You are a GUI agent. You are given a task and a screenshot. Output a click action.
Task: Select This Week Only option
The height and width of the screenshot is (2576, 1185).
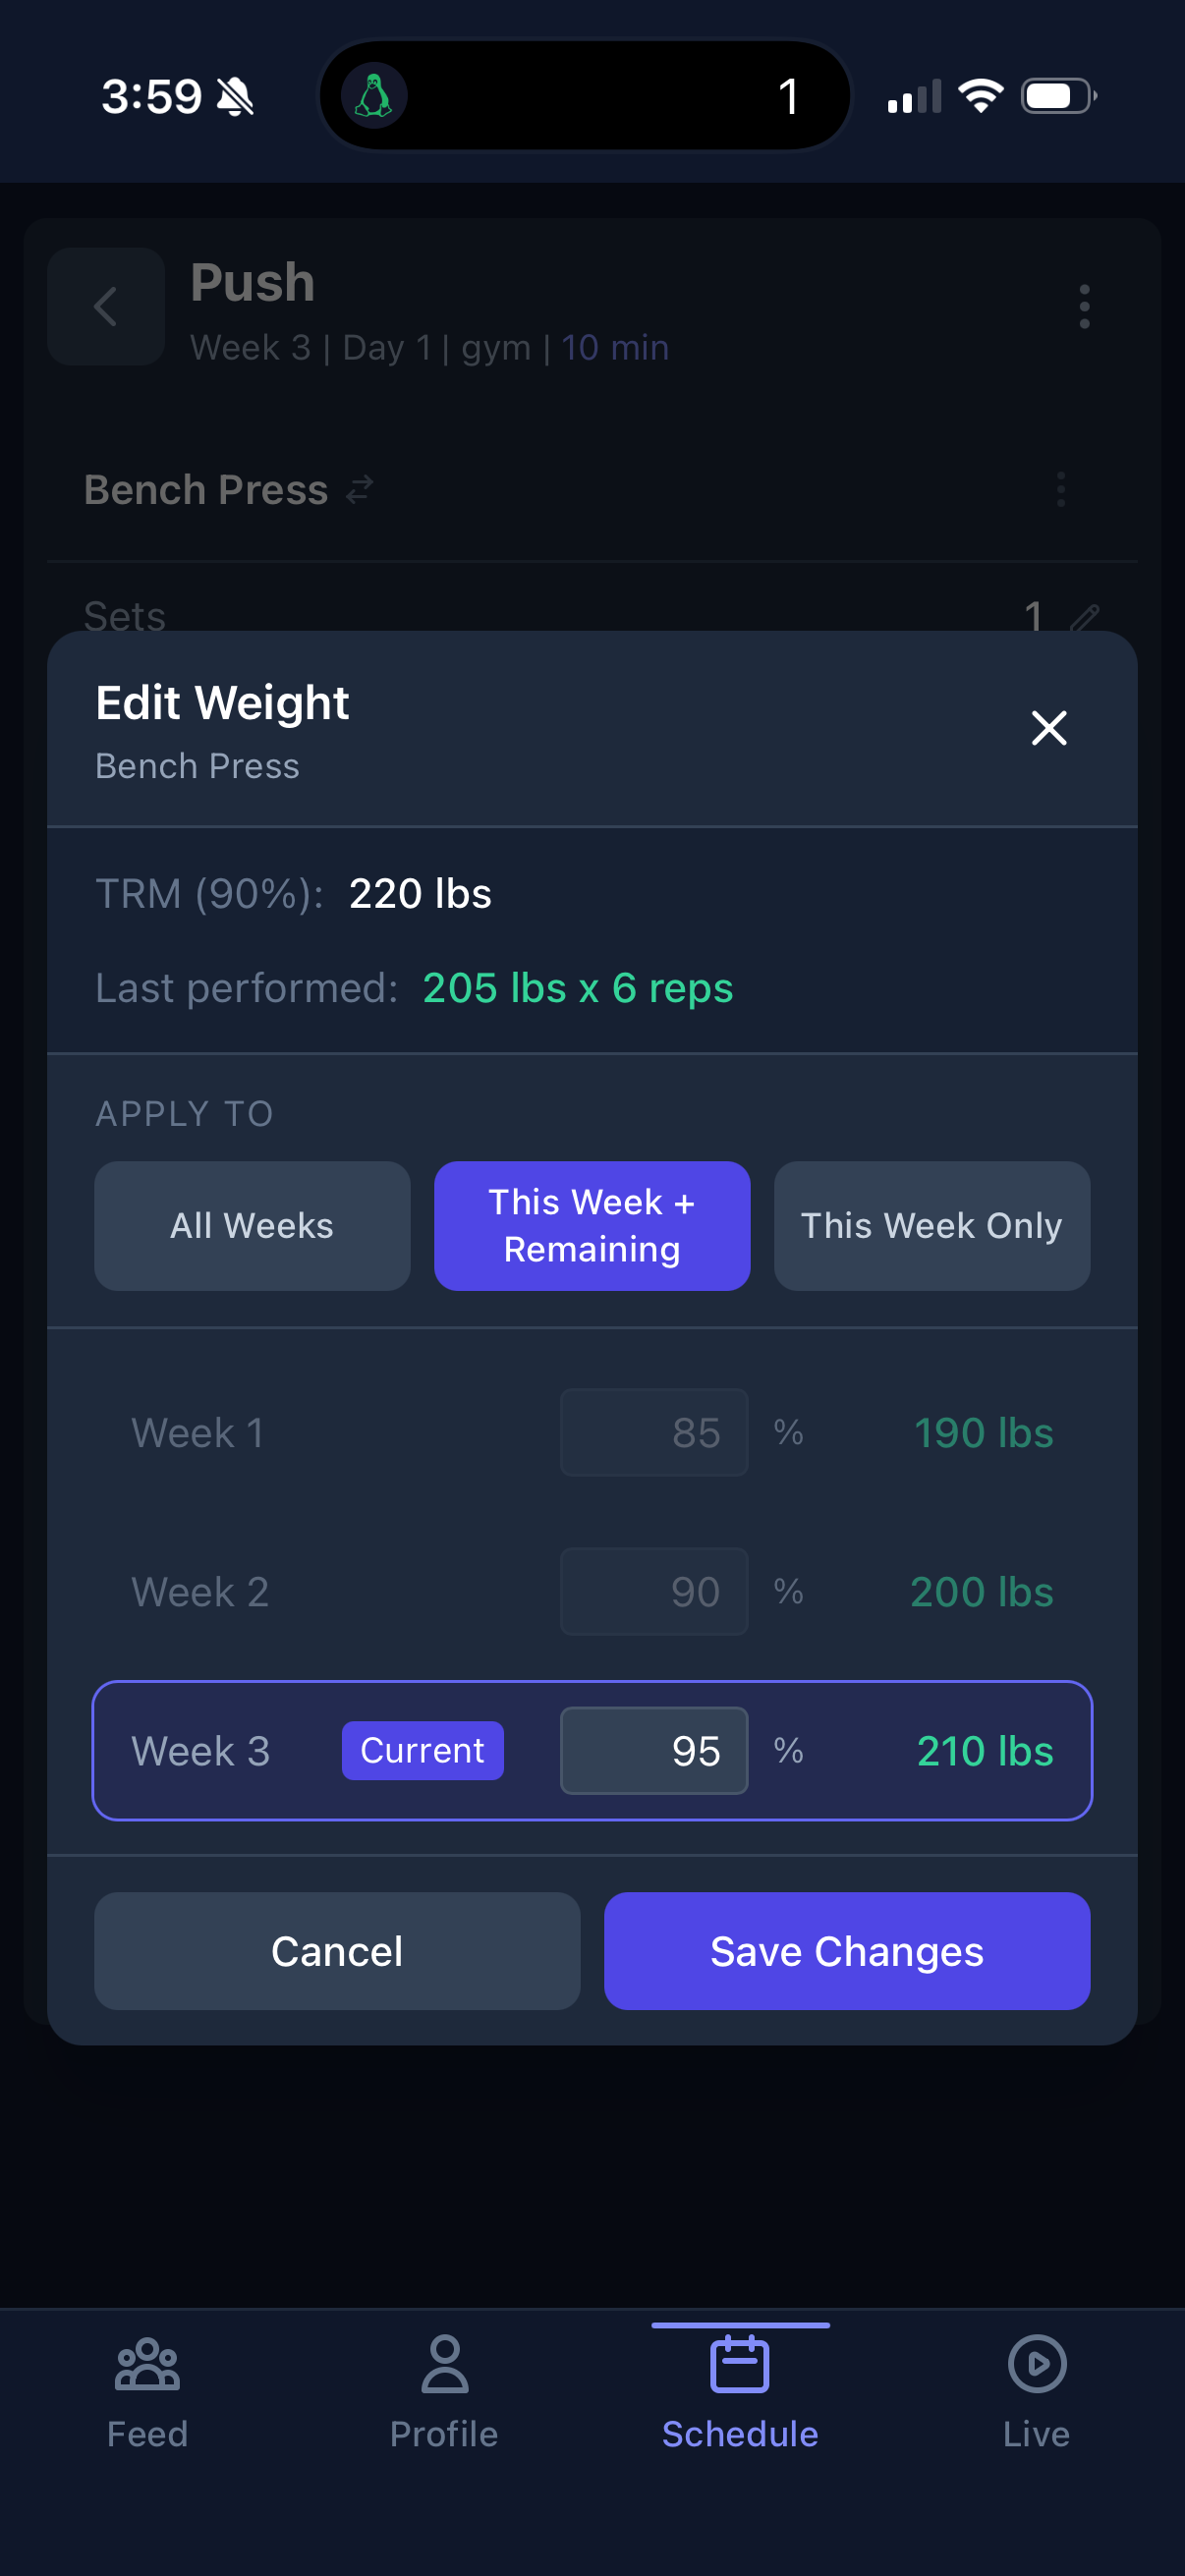(931, 1225)
